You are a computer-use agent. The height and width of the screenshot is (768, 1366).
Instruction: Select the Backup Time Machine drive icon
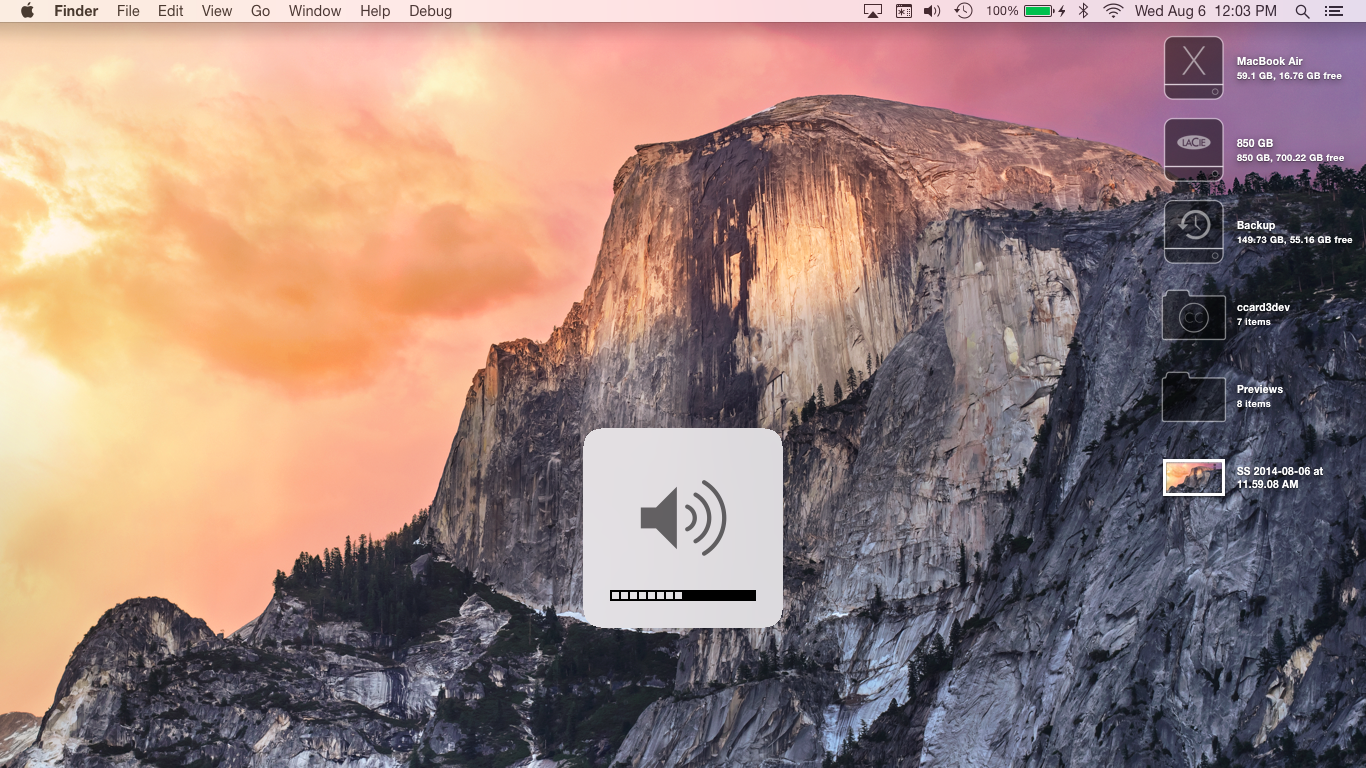click(x=1194, y=232)
